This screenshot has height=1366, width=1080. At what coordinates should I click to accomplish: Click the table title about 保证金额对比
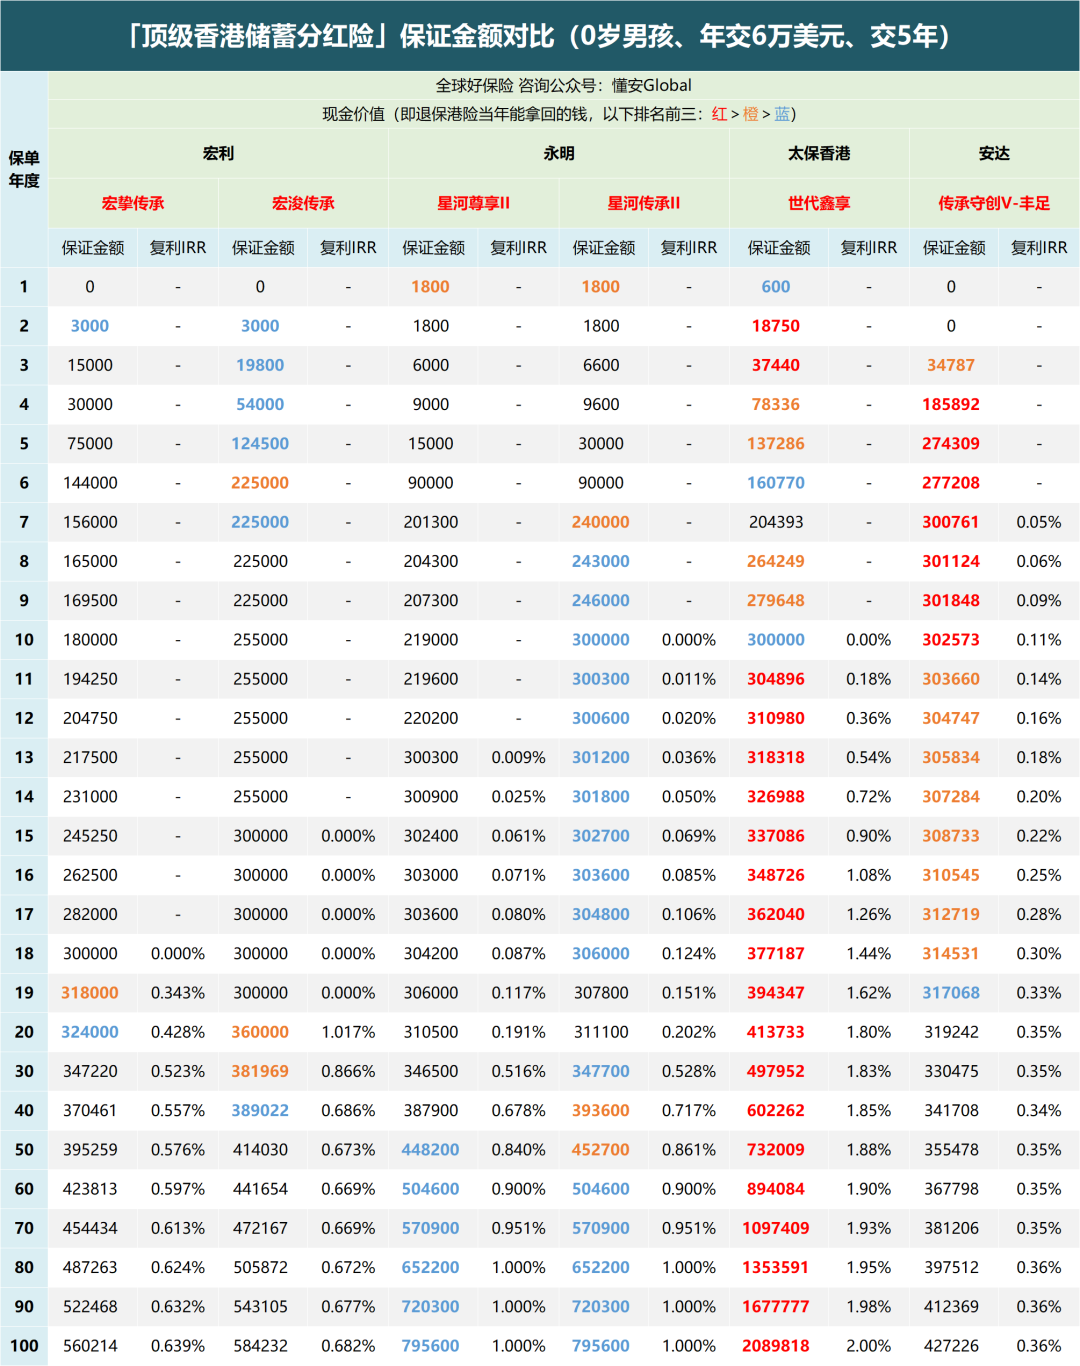[540, 36]
